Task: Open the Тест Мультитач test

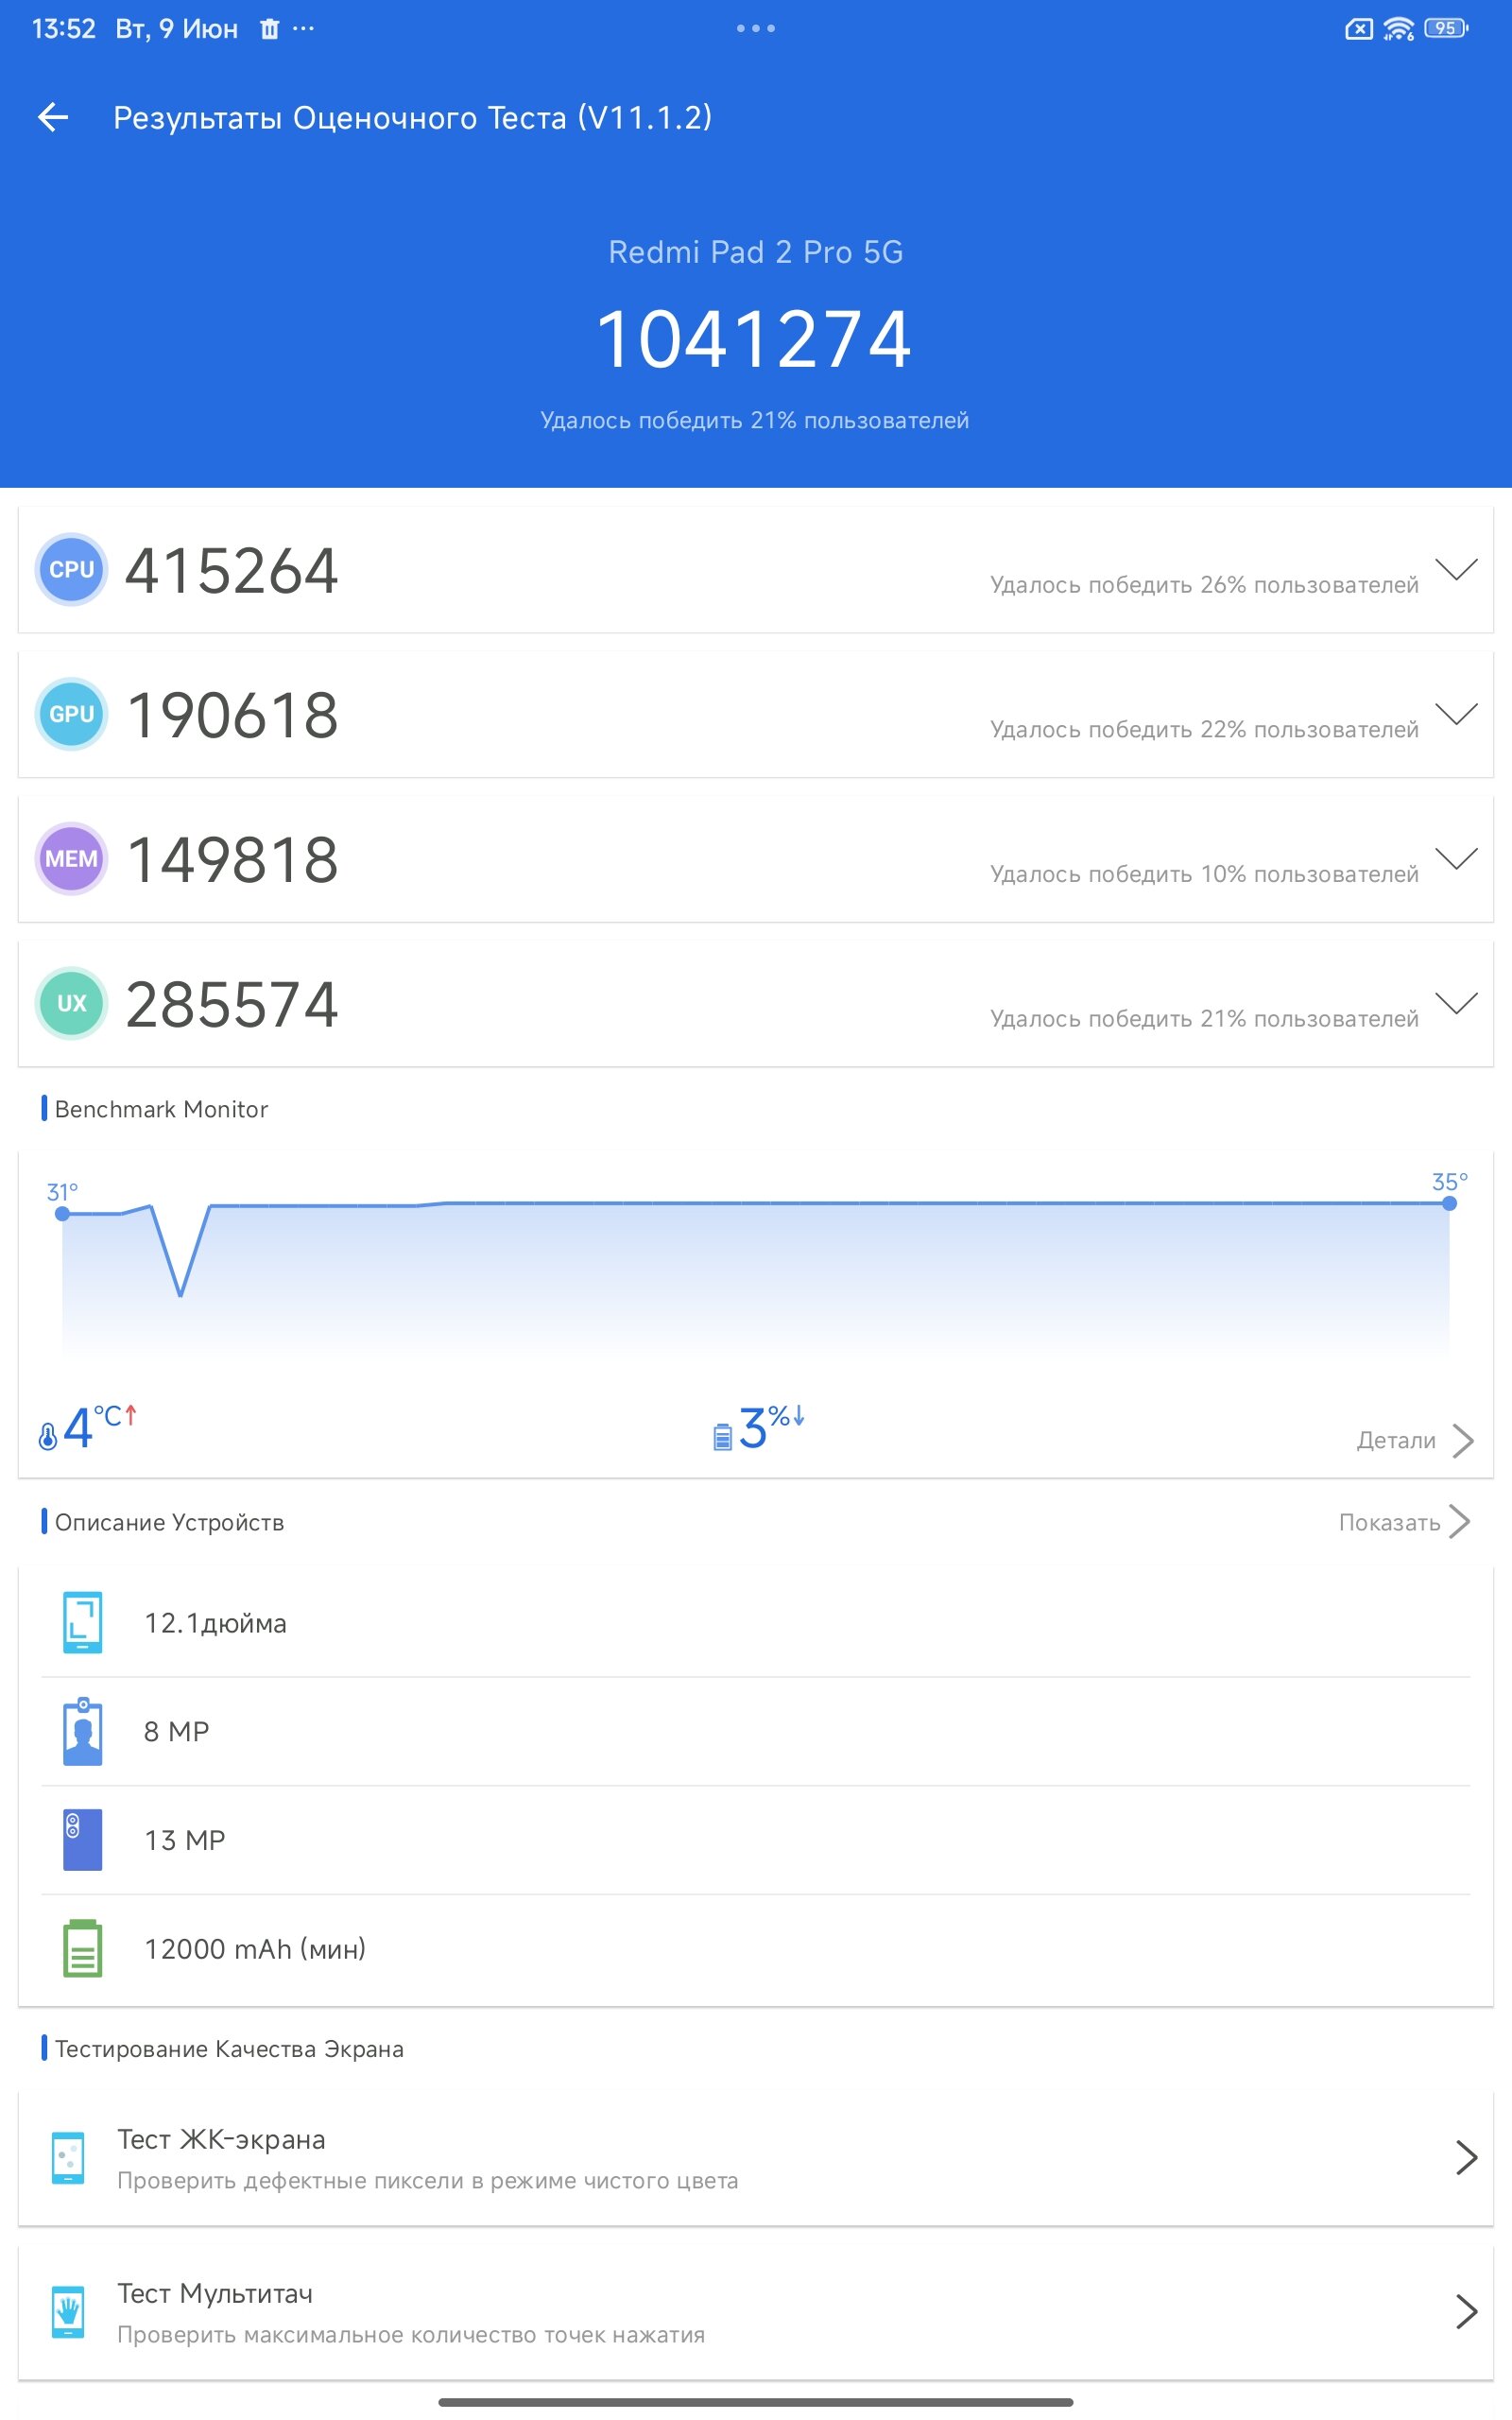Action: pos(756,2312)
